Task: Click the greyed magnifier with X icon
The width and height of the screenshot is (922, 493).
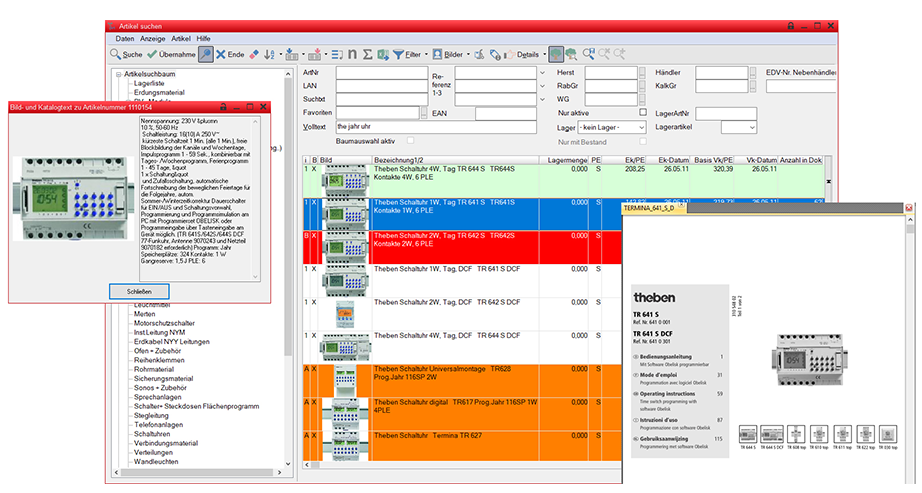Action: point(604,54)
